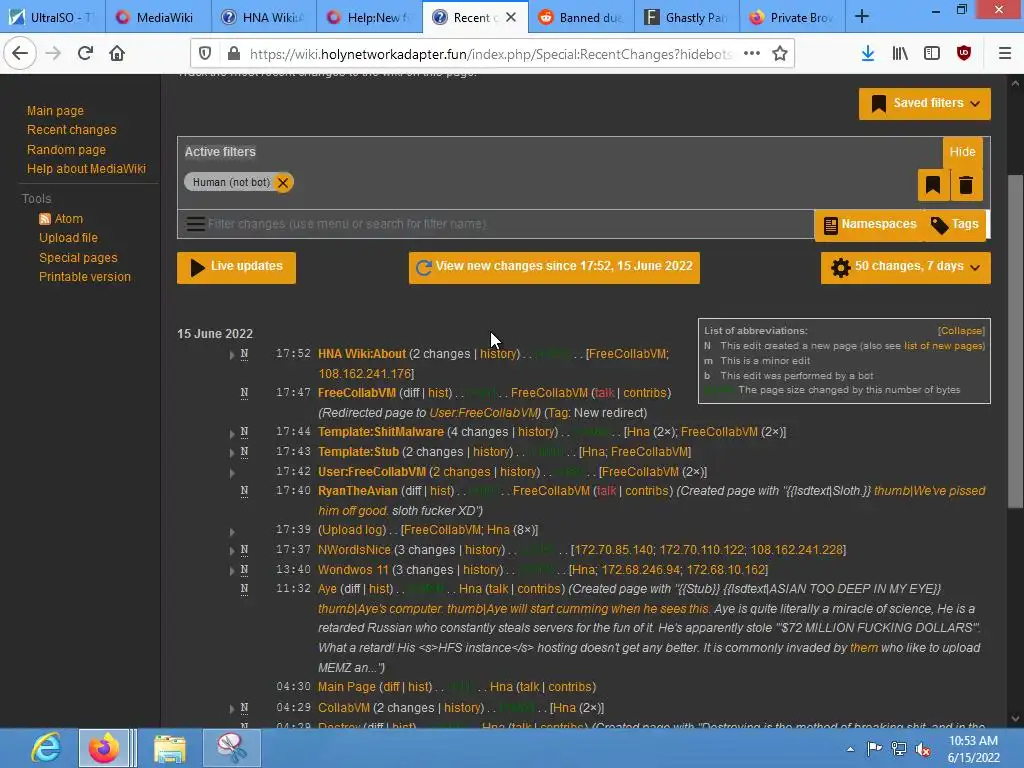Open the Tags filter menu
The height and width of the screenshot is (768, 1024).
pos(955,225)
